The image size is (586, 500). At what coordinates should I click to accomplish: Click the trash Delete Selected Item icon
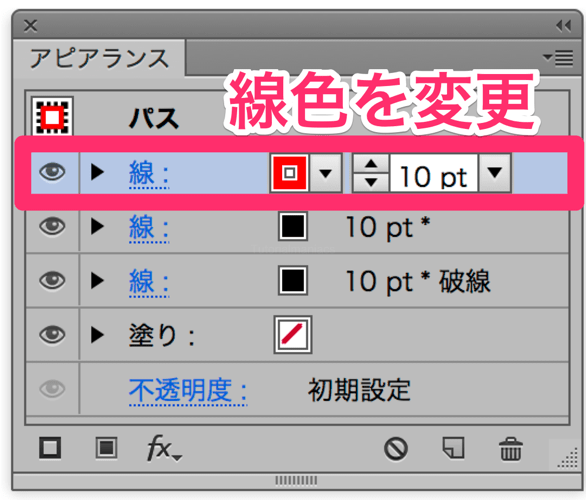click(x=511, y=449)
